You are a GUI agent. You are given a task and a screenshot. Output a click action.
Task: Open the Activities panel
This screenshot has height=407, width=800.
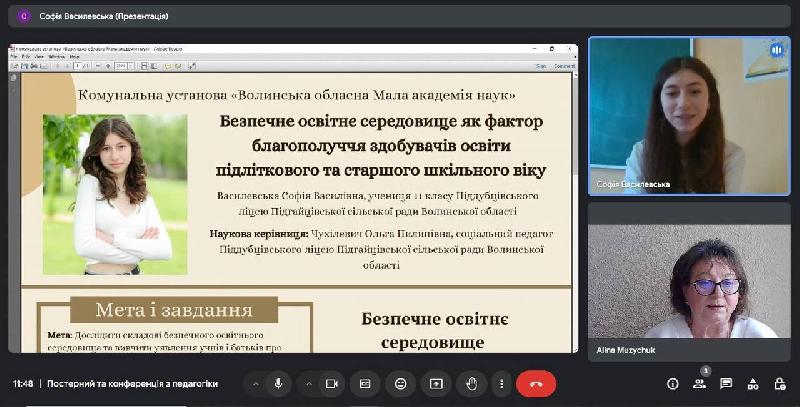753,384
